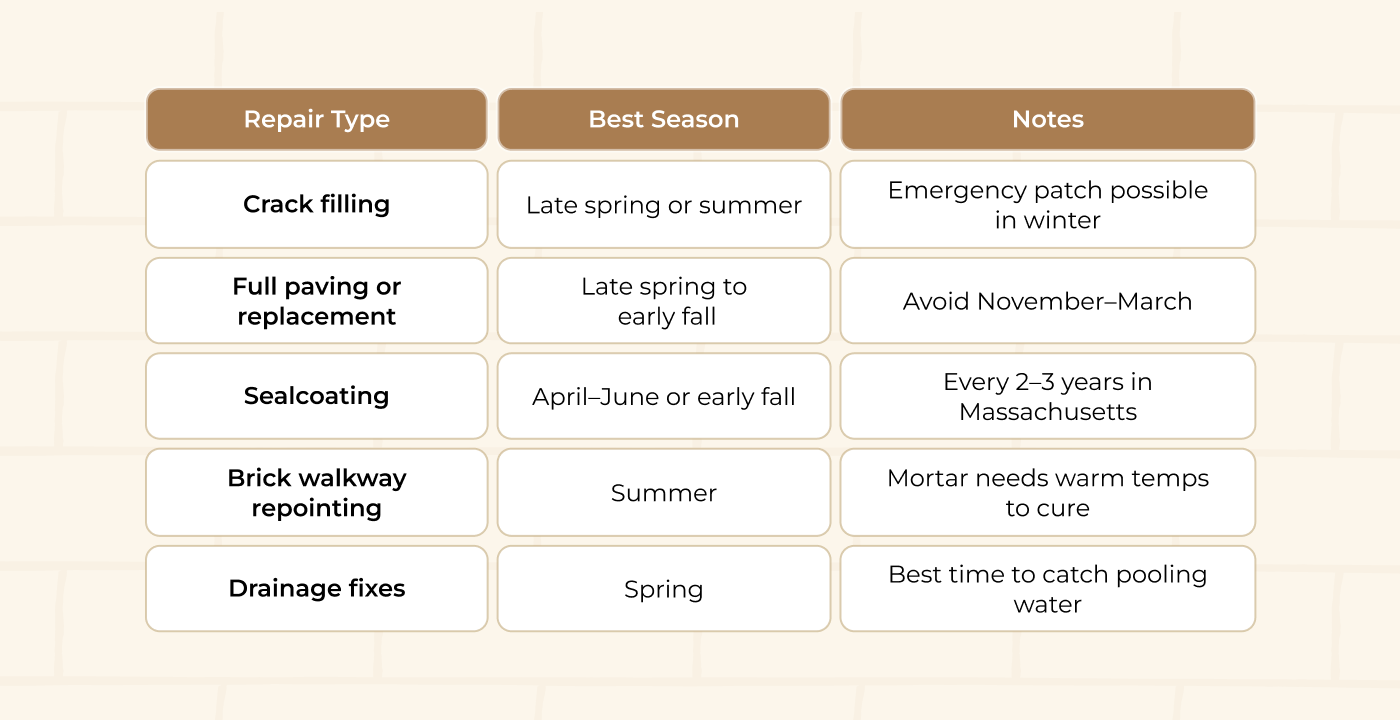Image resolution: width=1400 pixels, height=720 pixels.
Task: Select the Crack filling row label
Action: (x=316, y=204)
